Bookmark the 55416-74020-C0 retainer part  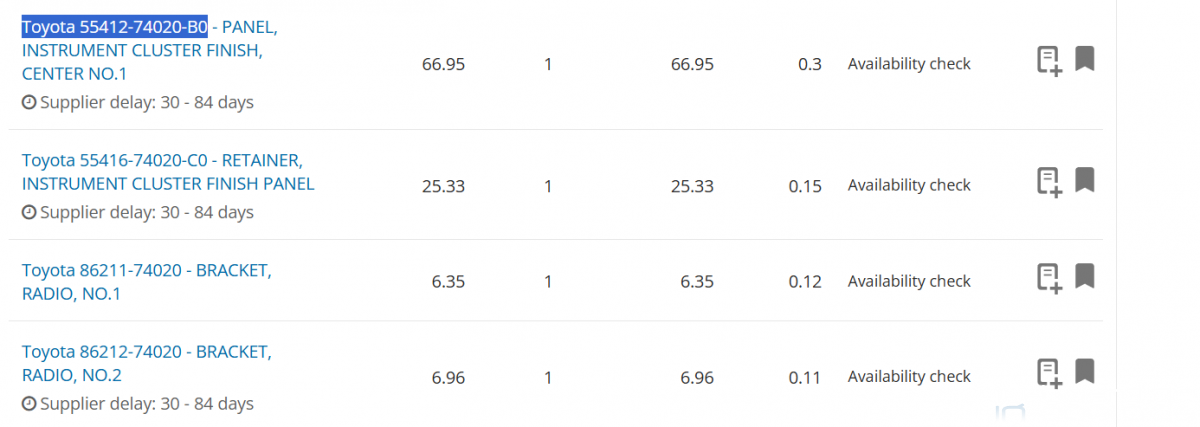1085,180
